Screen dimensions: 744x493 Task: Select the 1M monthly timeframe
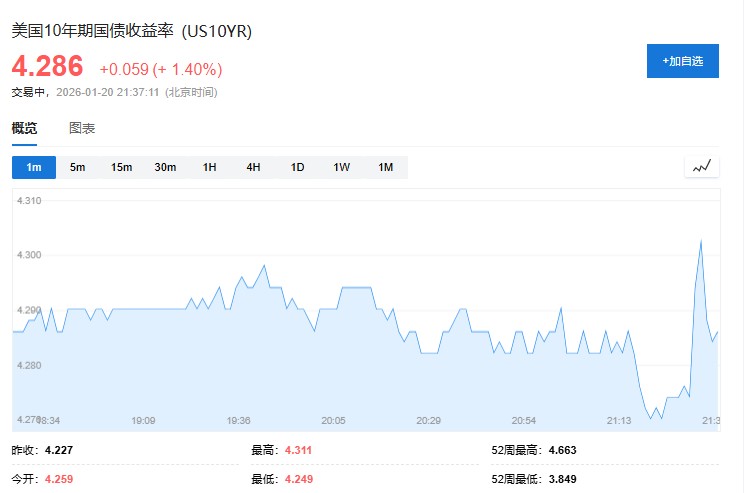[x=386, y=167]
